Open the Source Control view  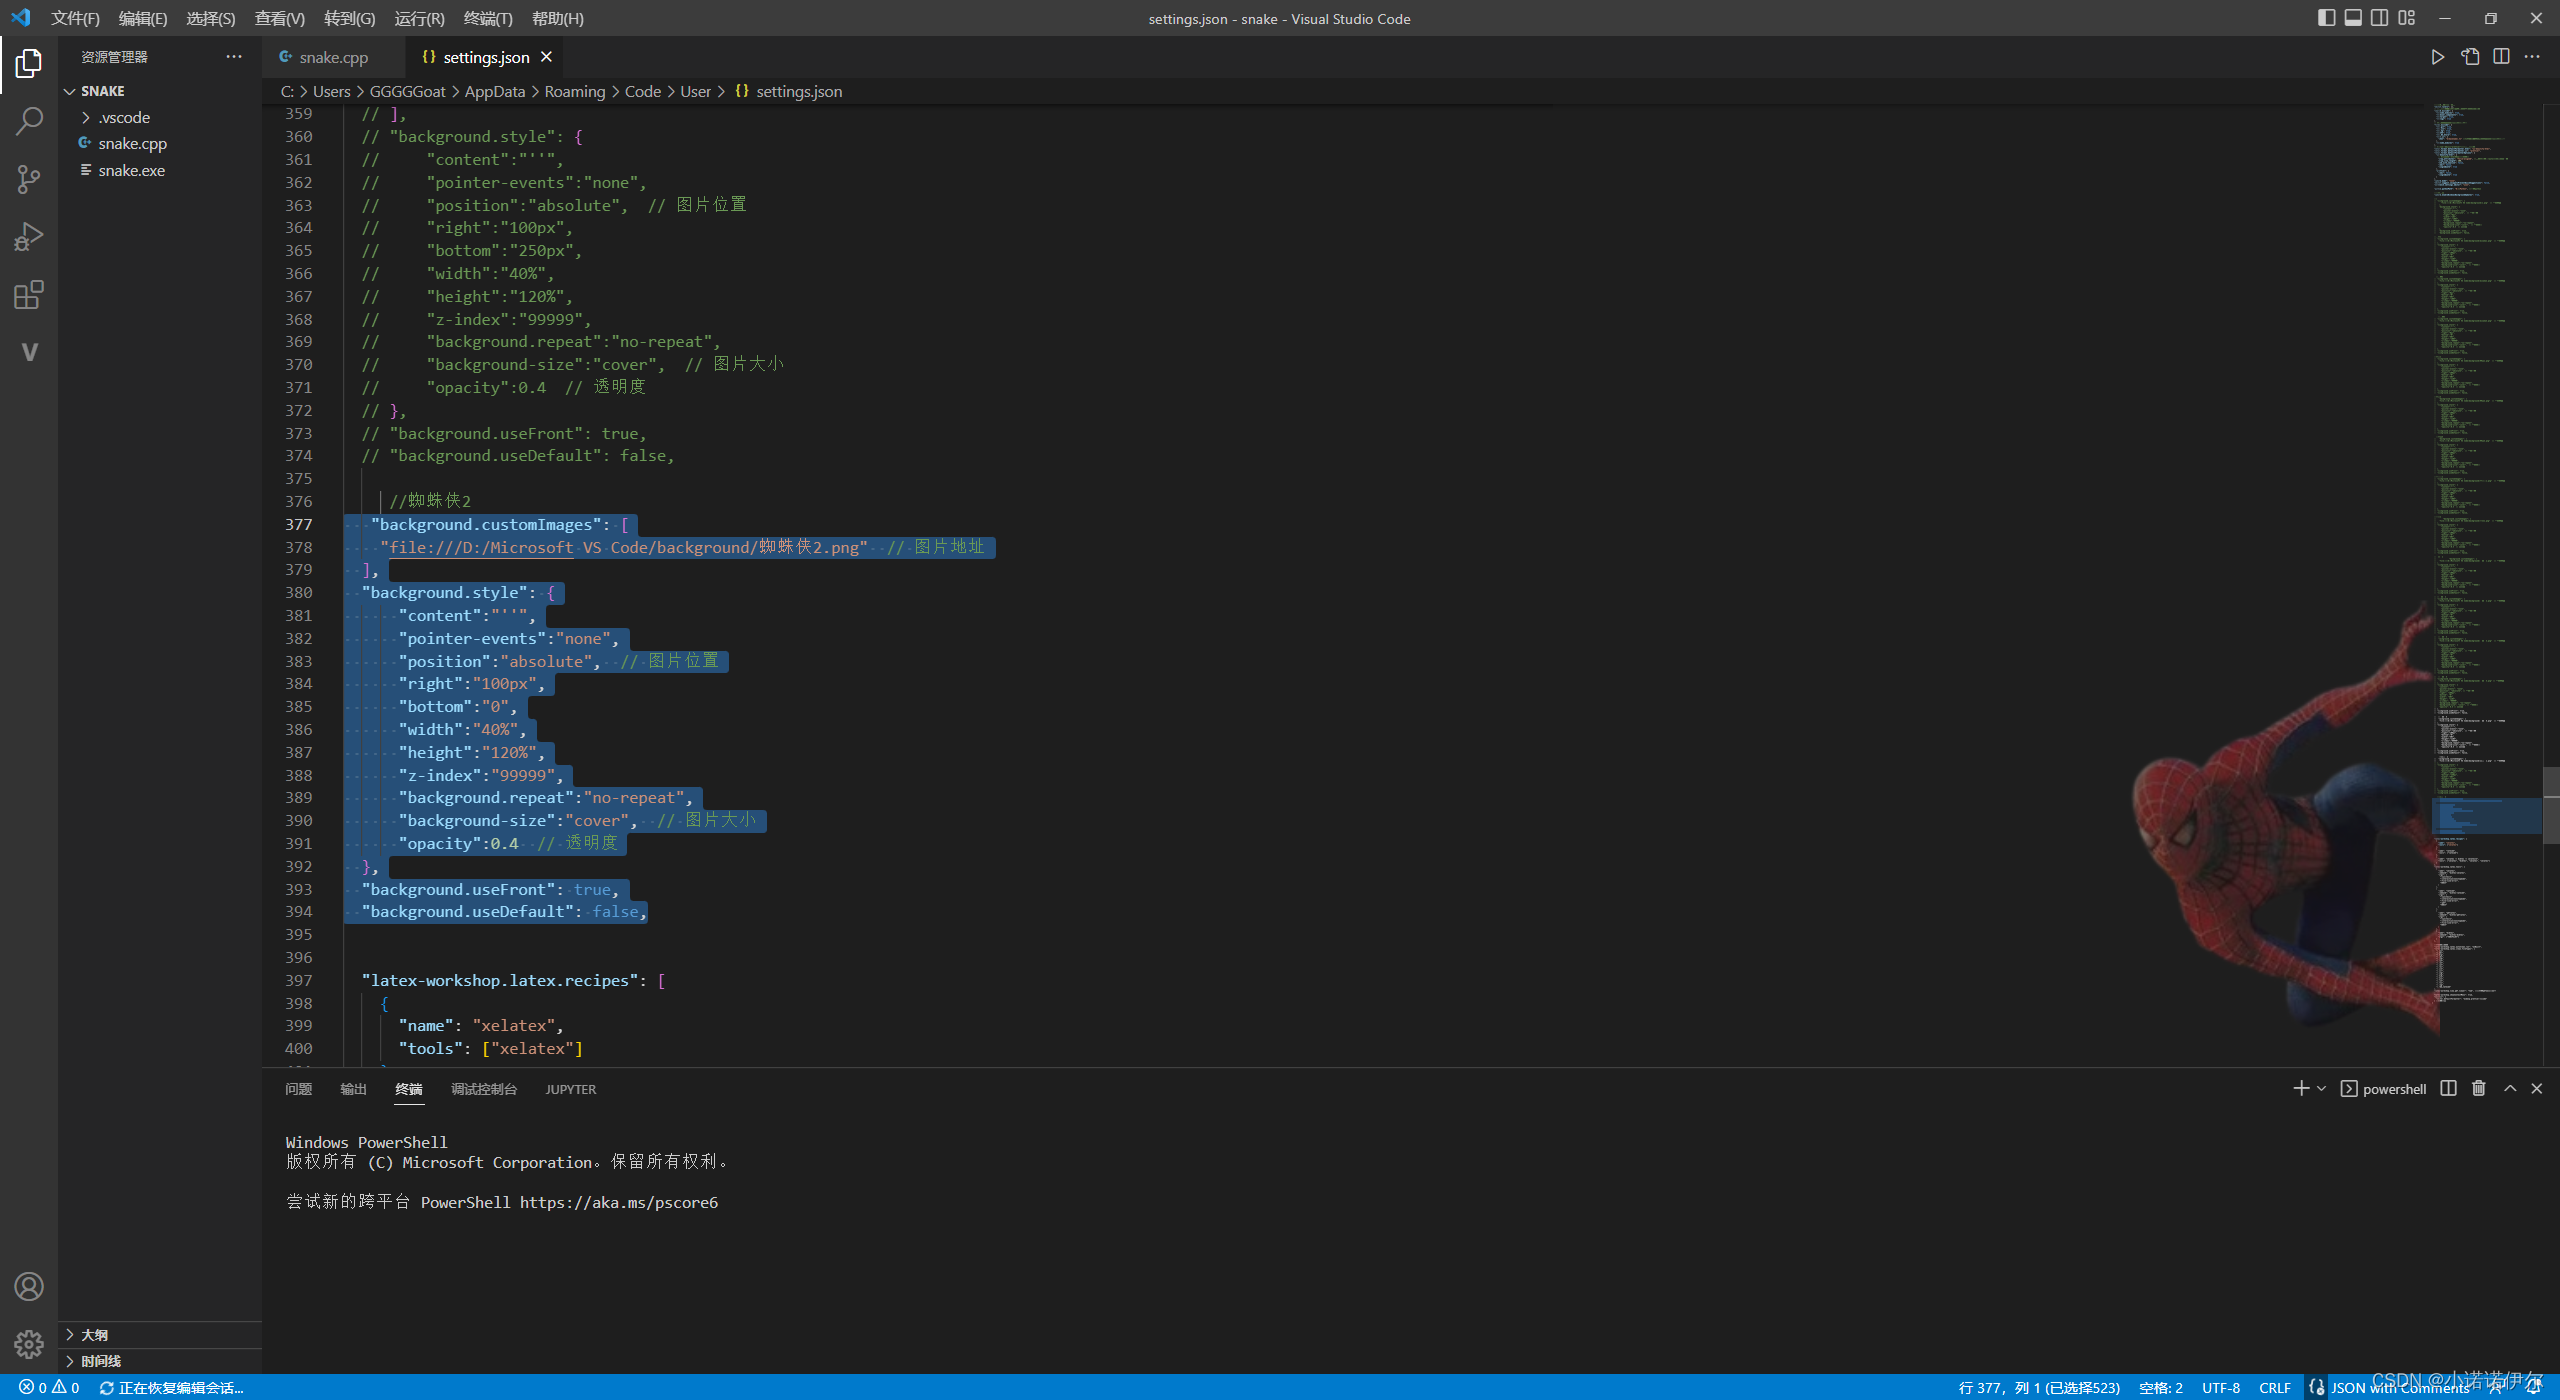[x=29, y=178]
